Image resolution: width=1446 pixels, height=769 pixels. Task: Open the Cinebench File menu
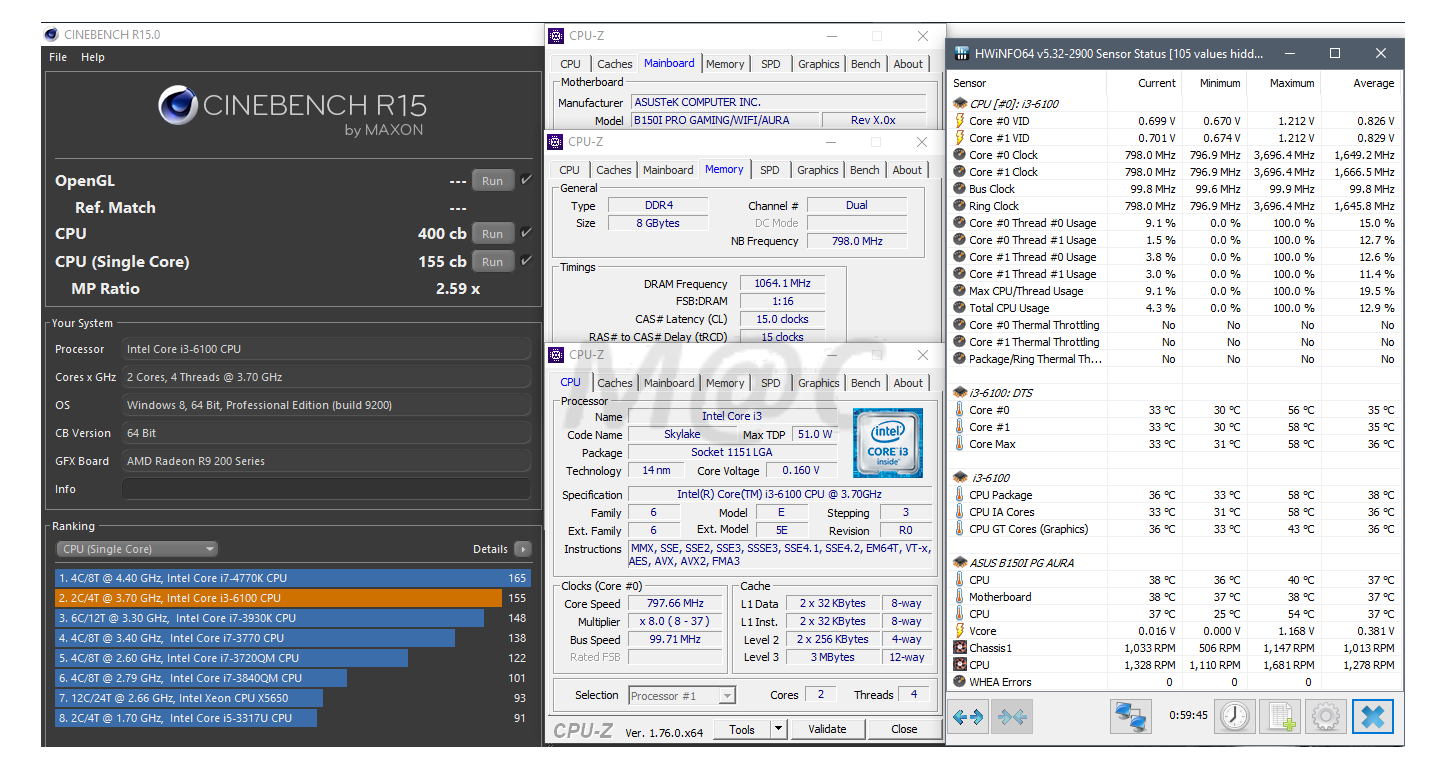[58, 57]
